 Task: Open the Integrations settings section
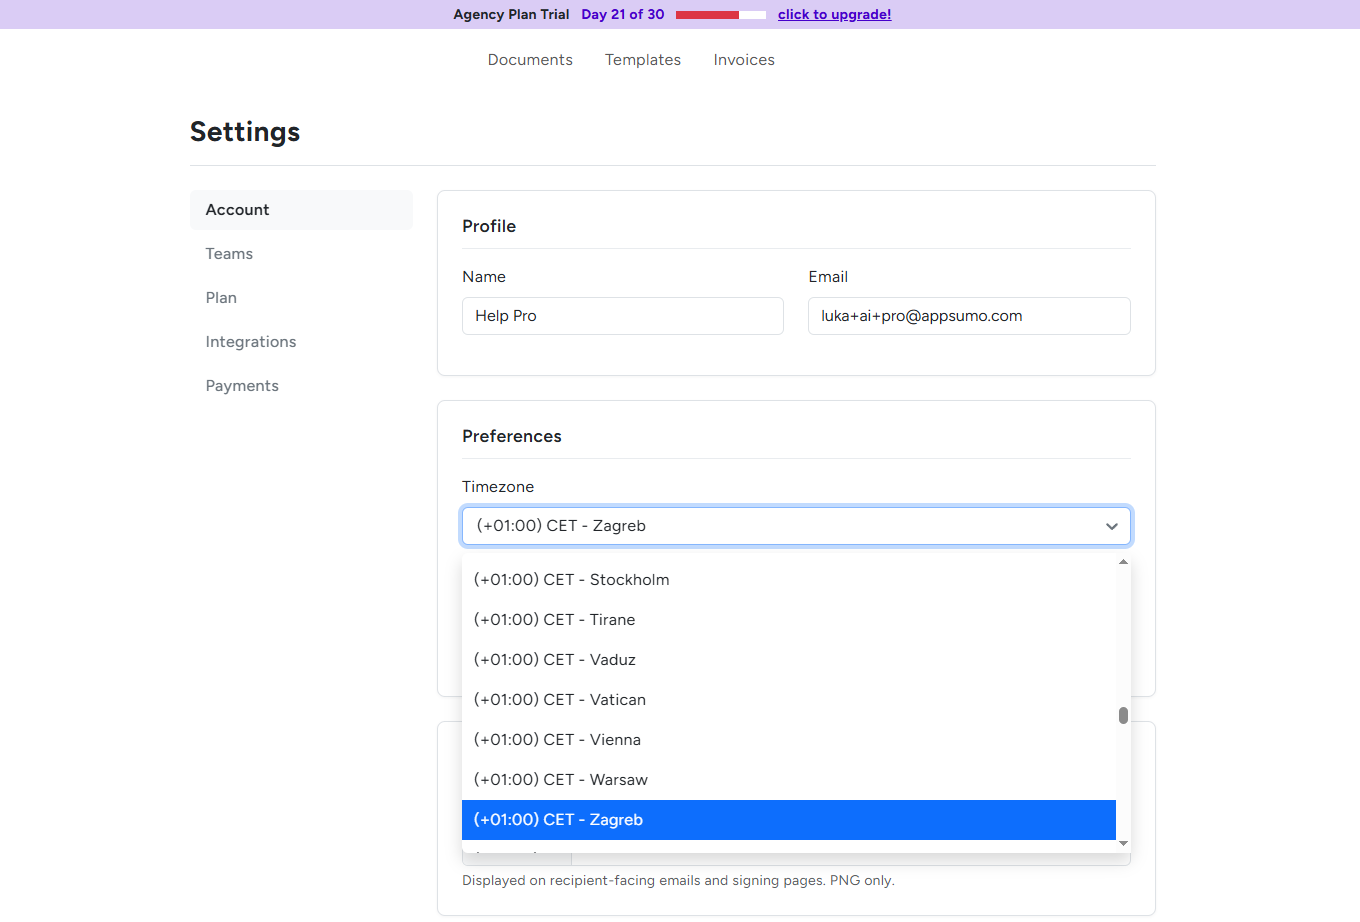tap(251, 341)
